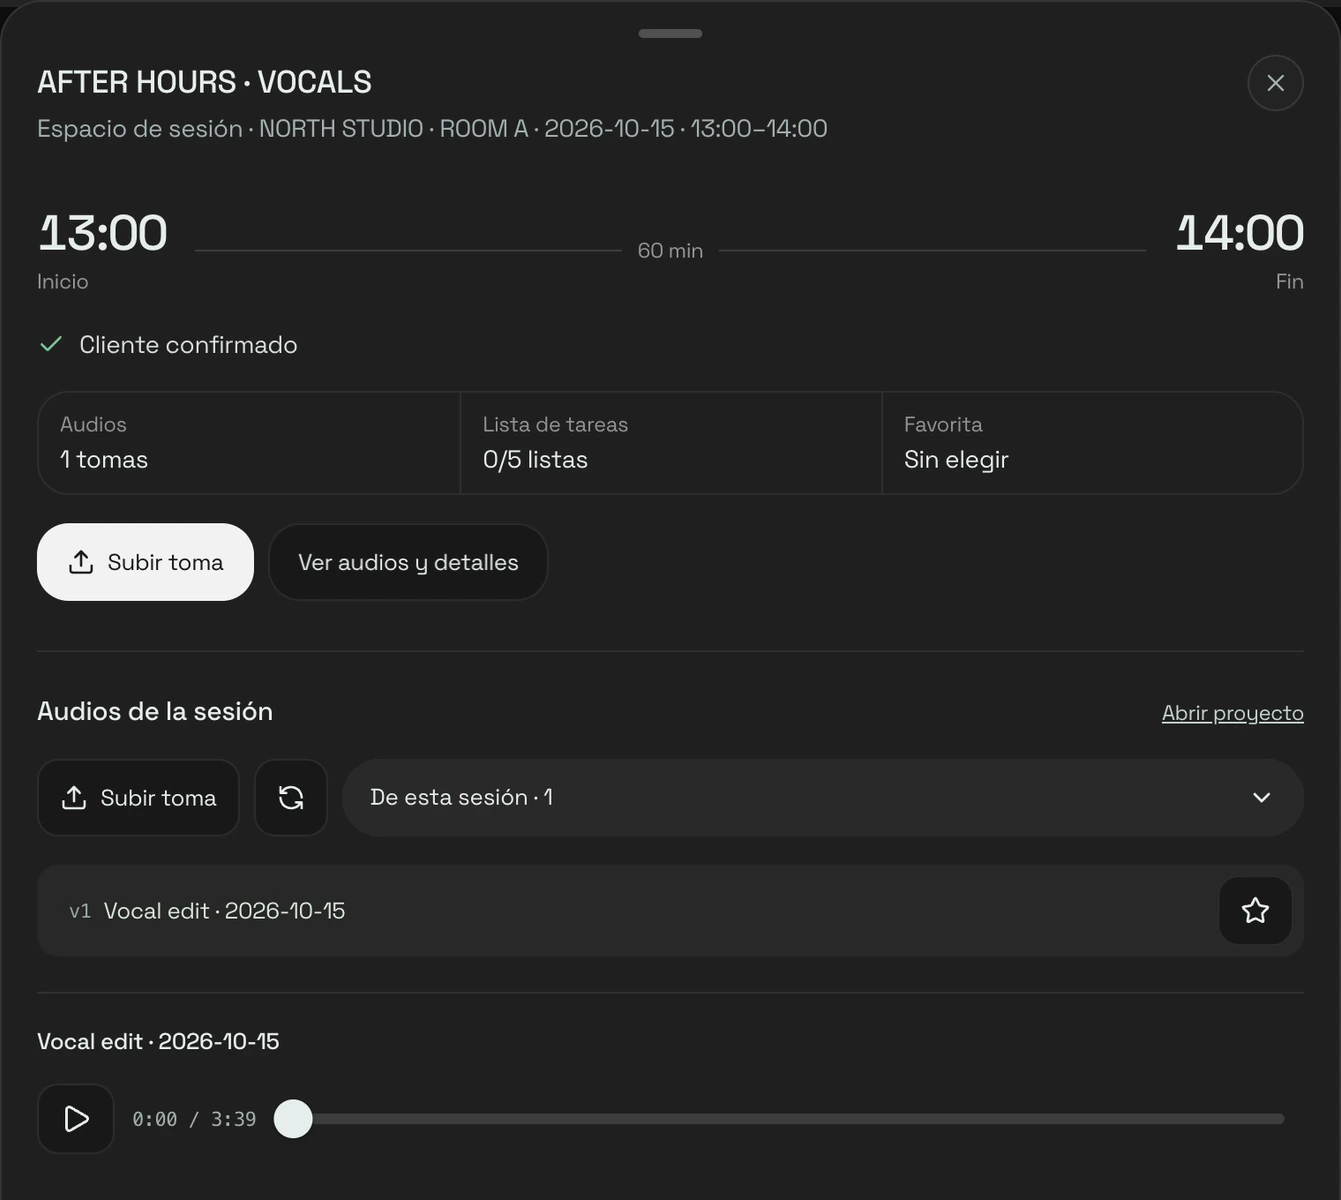Play the Vocal edit audio
The height and width of the screenshot is (1200, 1341).
[x=75, y=1119]
